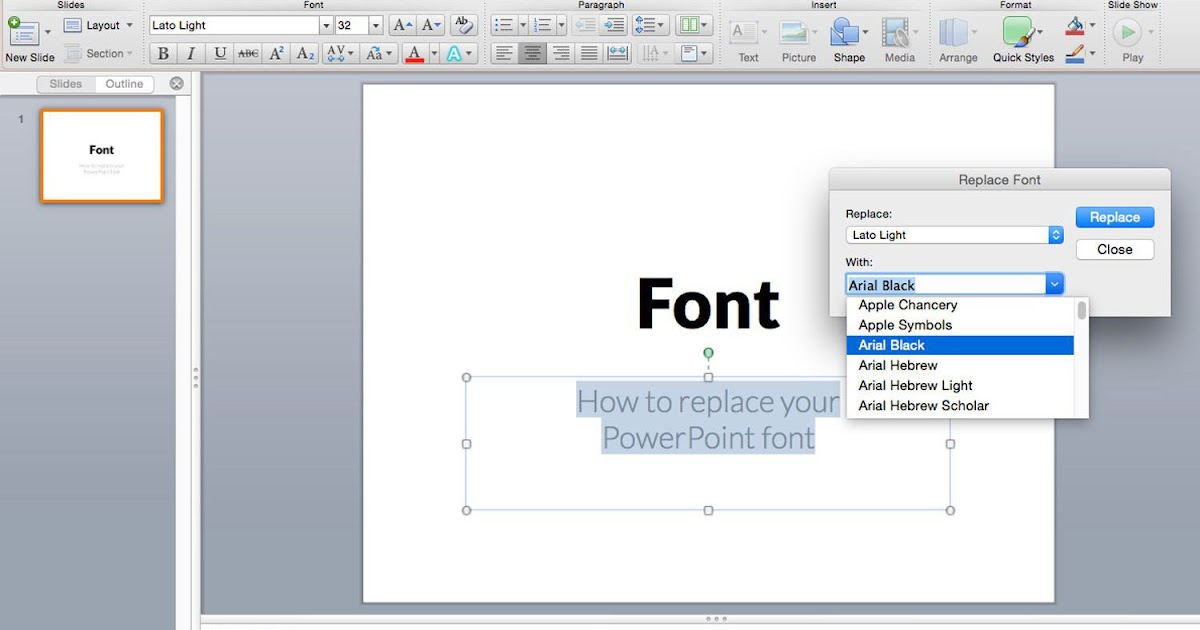Screen dimensions: 1200x630
Task: Increase the font size
Action: [402, 25]
